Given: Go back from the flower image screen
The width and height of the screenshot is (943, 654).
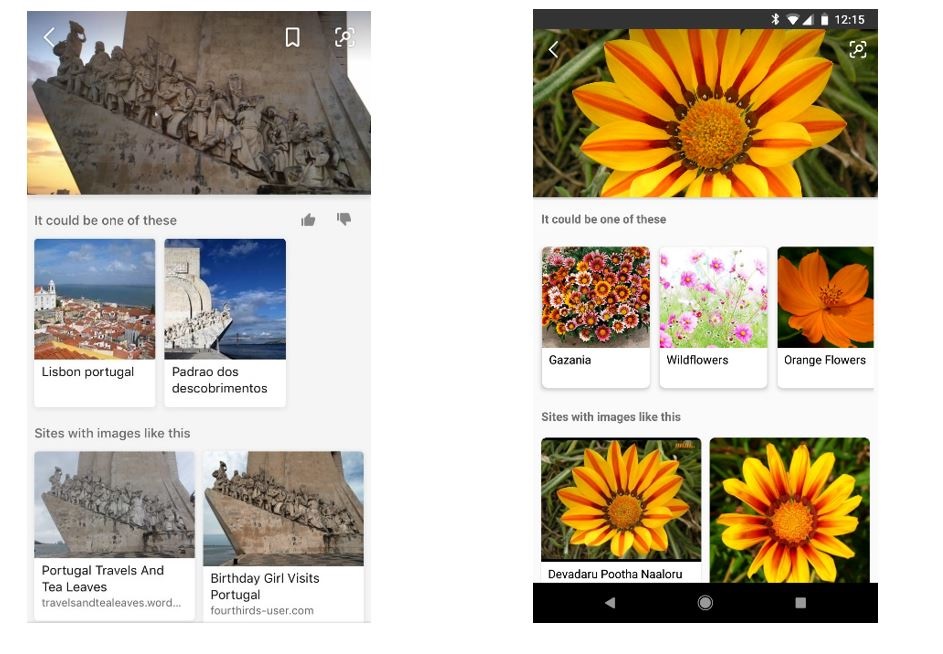Looking at the screenshot, I should 554,49.
